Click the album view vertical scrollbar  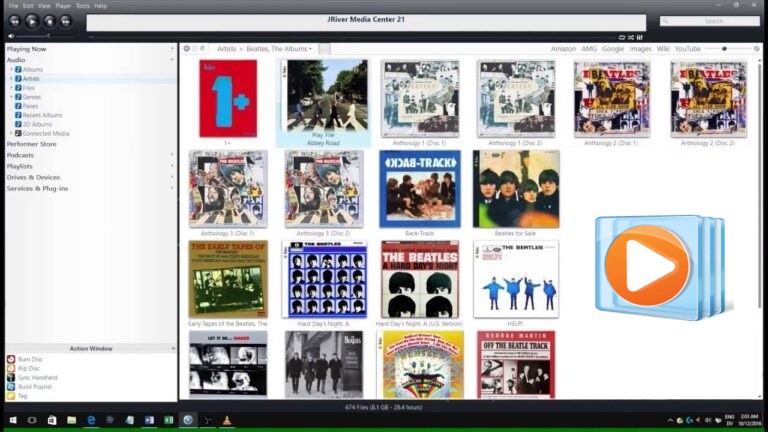760,186
